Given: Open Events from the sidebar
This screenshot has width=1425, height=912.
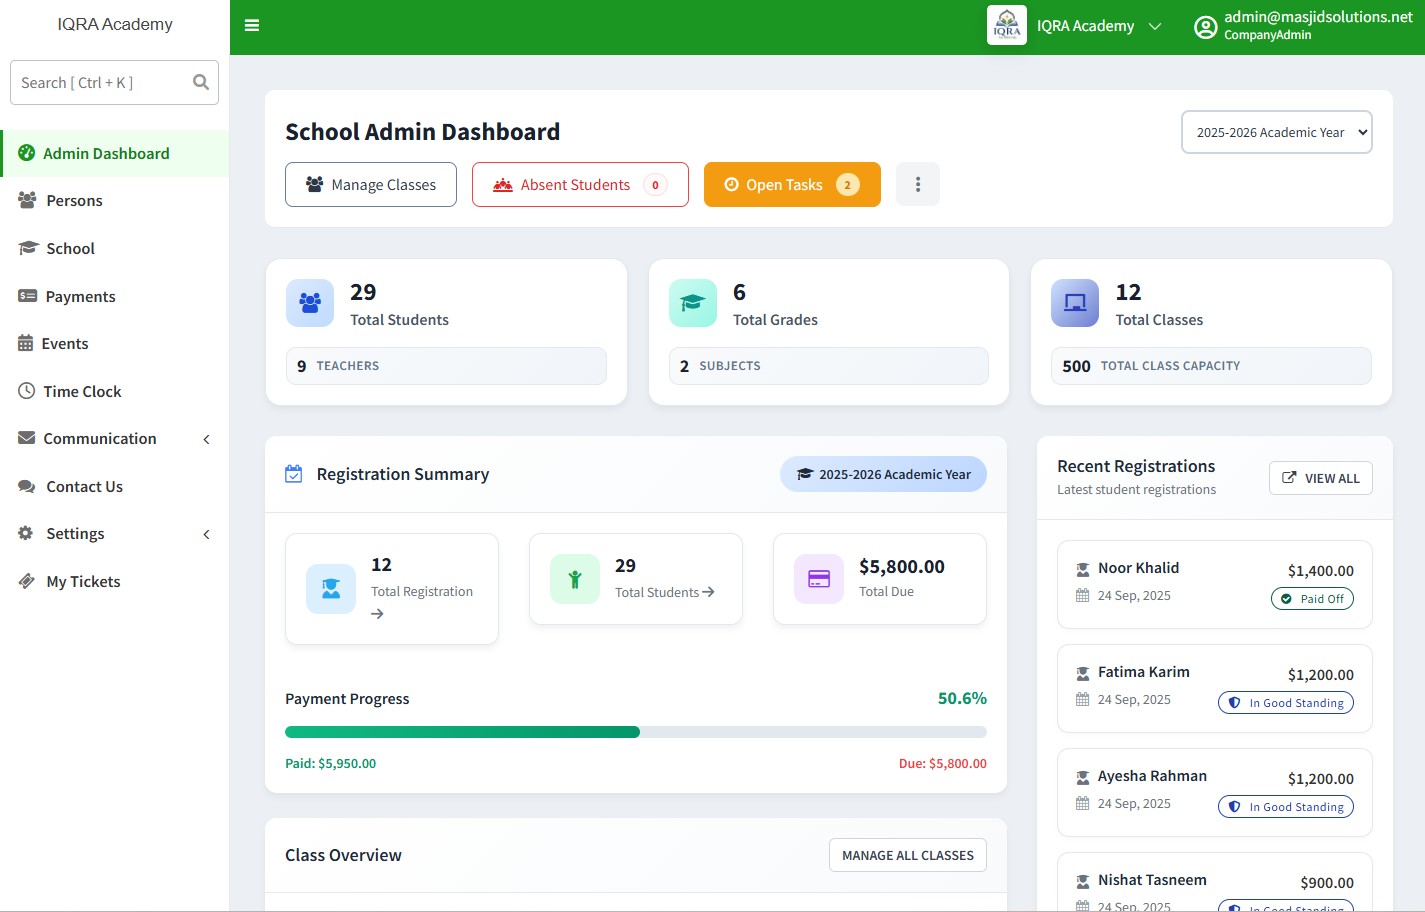Looking at the screenshot, I should (115, 343).
